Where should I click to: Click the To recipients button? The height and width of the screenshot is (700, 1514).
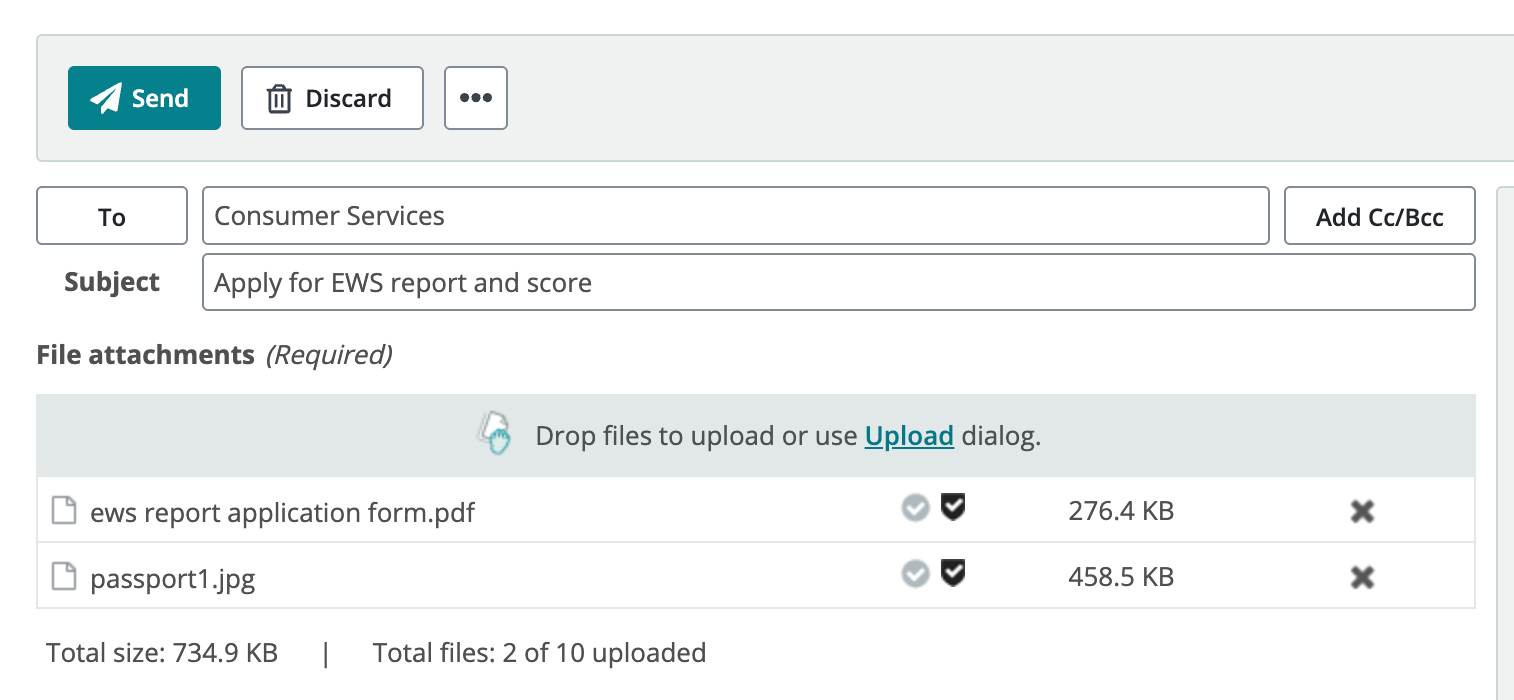[112, 216]
